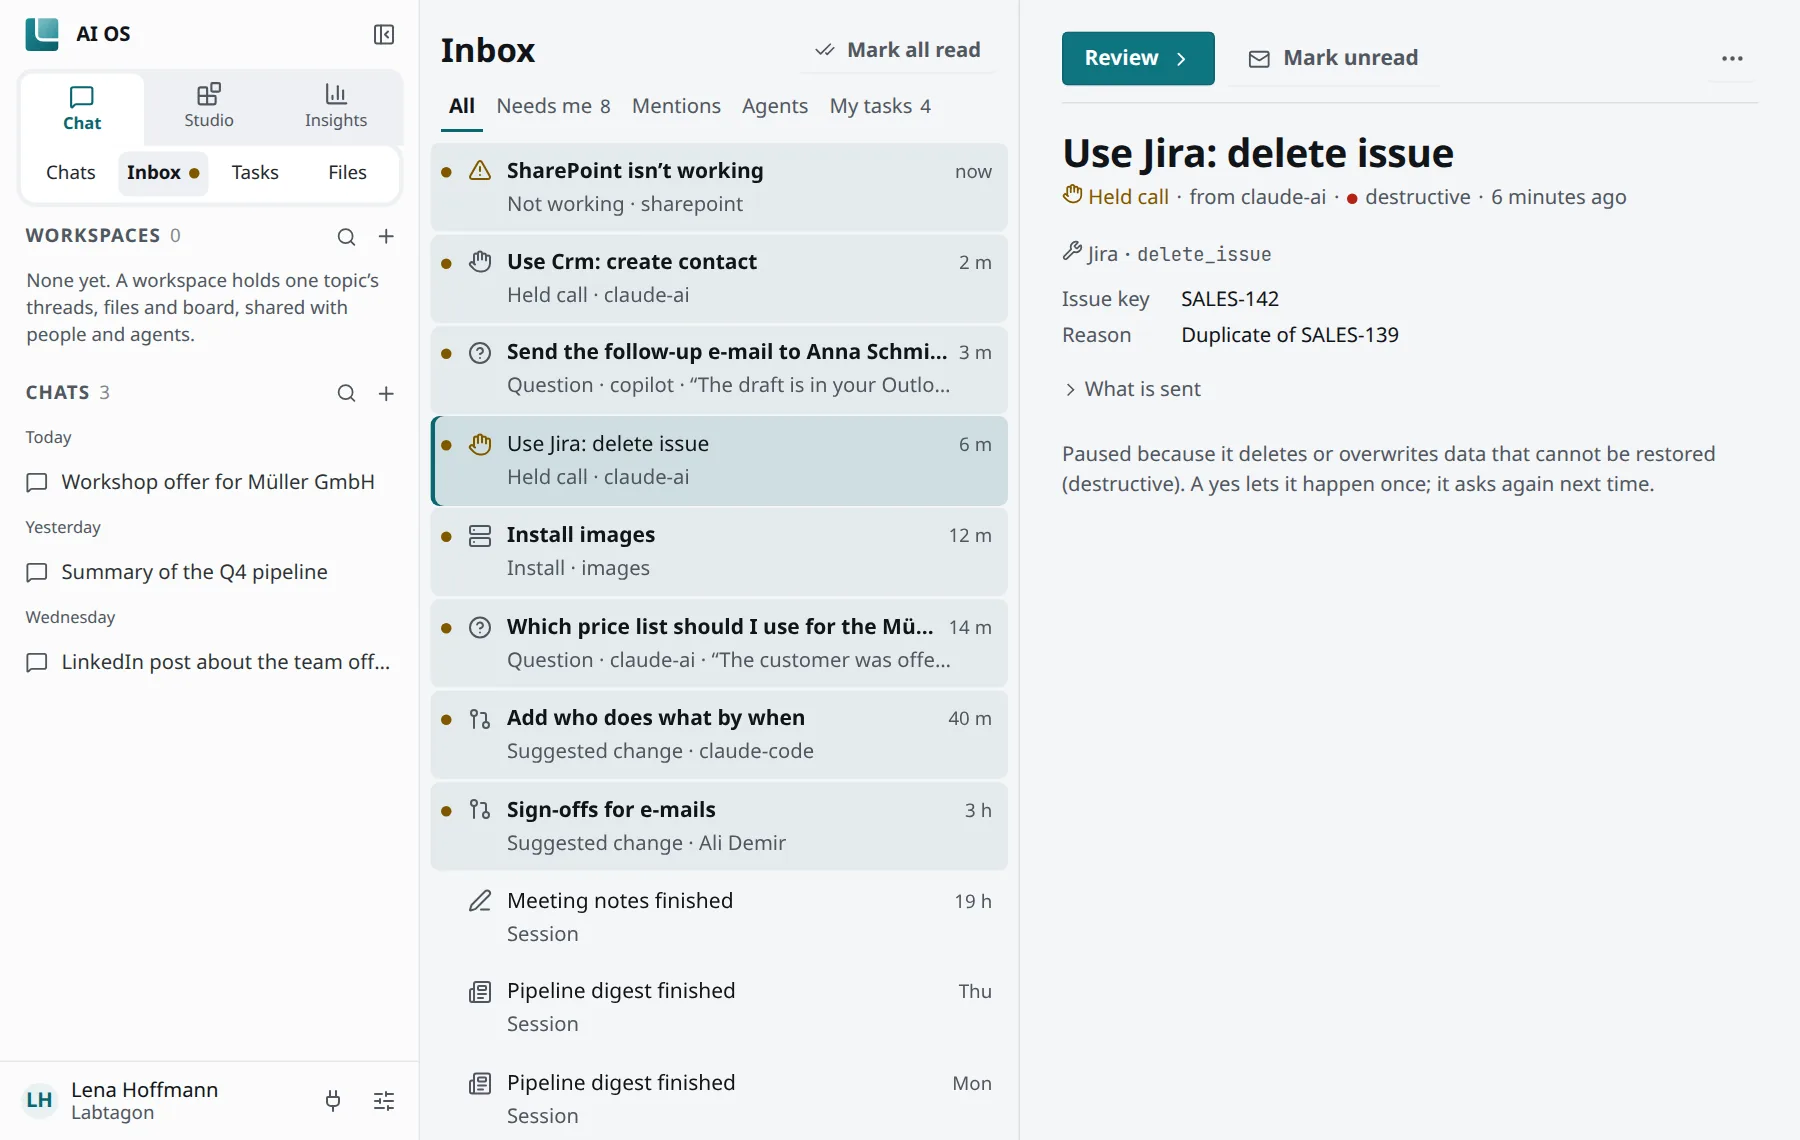
Task: Open more options ellipsis menu
Action: click(x=1732, y=58)
